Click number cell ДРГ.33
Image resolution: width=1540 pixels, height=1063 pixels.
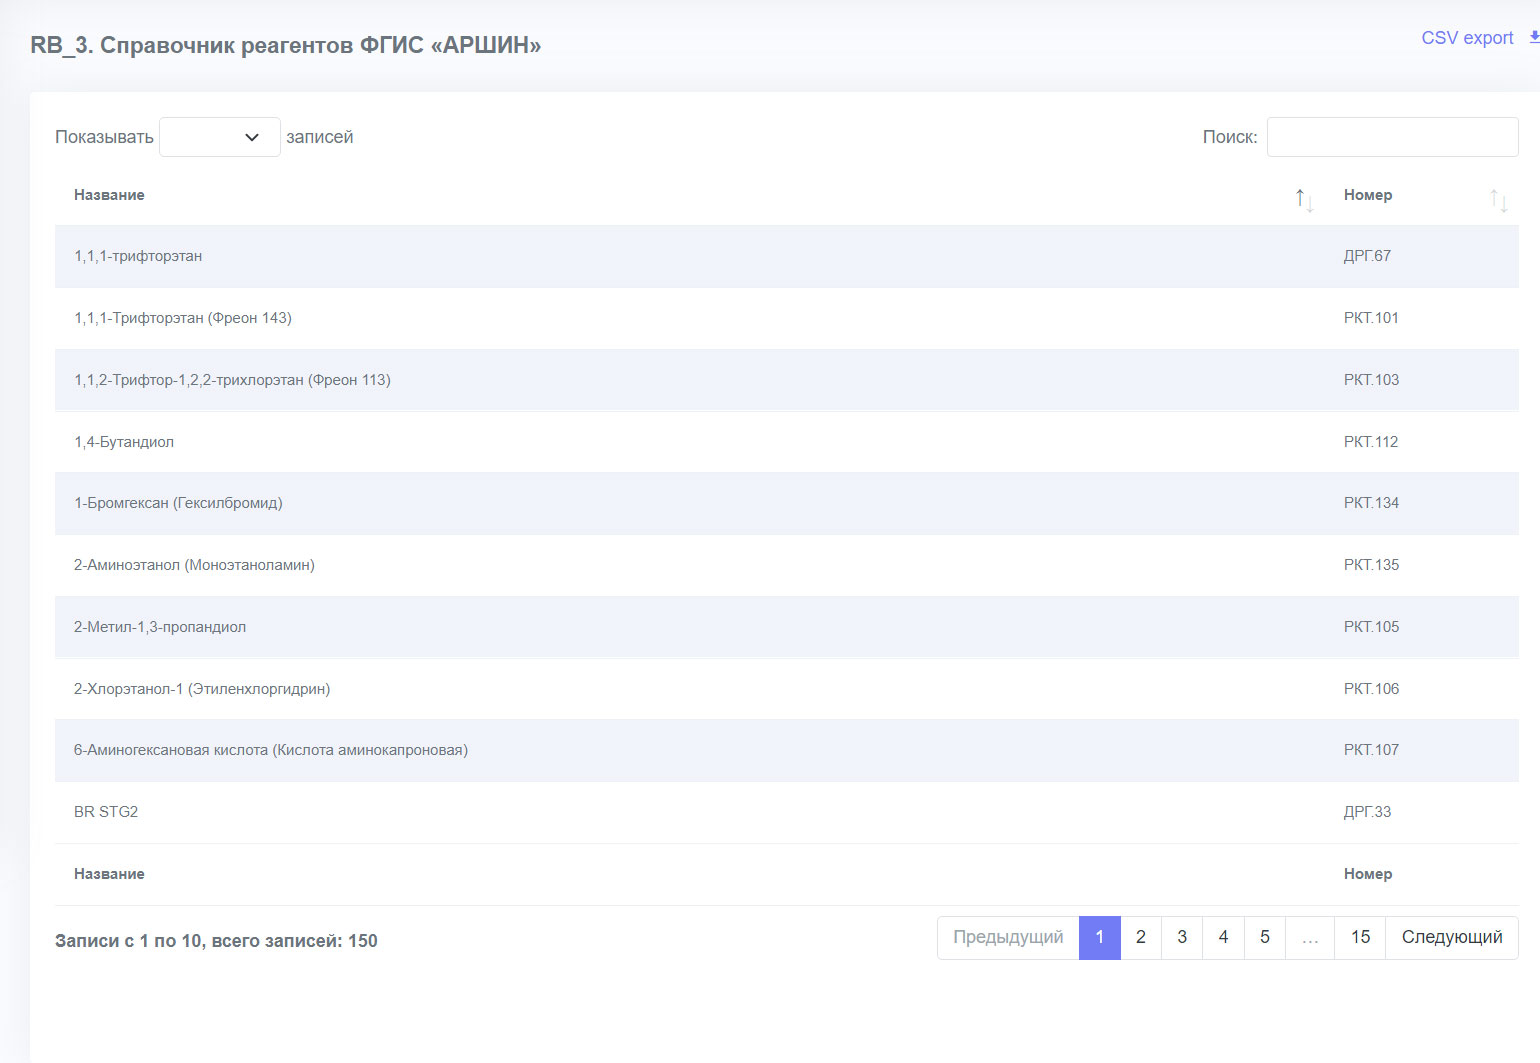tap(1367, 812)
